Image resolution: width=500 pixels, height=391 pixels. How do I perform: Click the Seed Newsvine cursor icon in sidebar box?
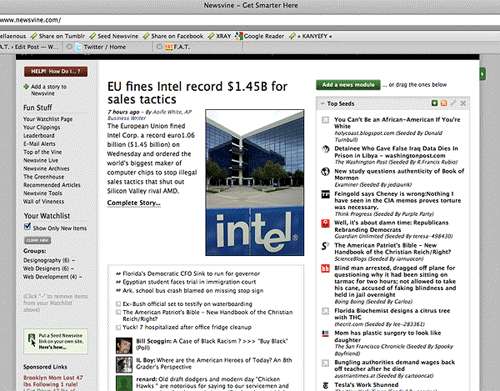pyautogui.click(x=32, y=341)
